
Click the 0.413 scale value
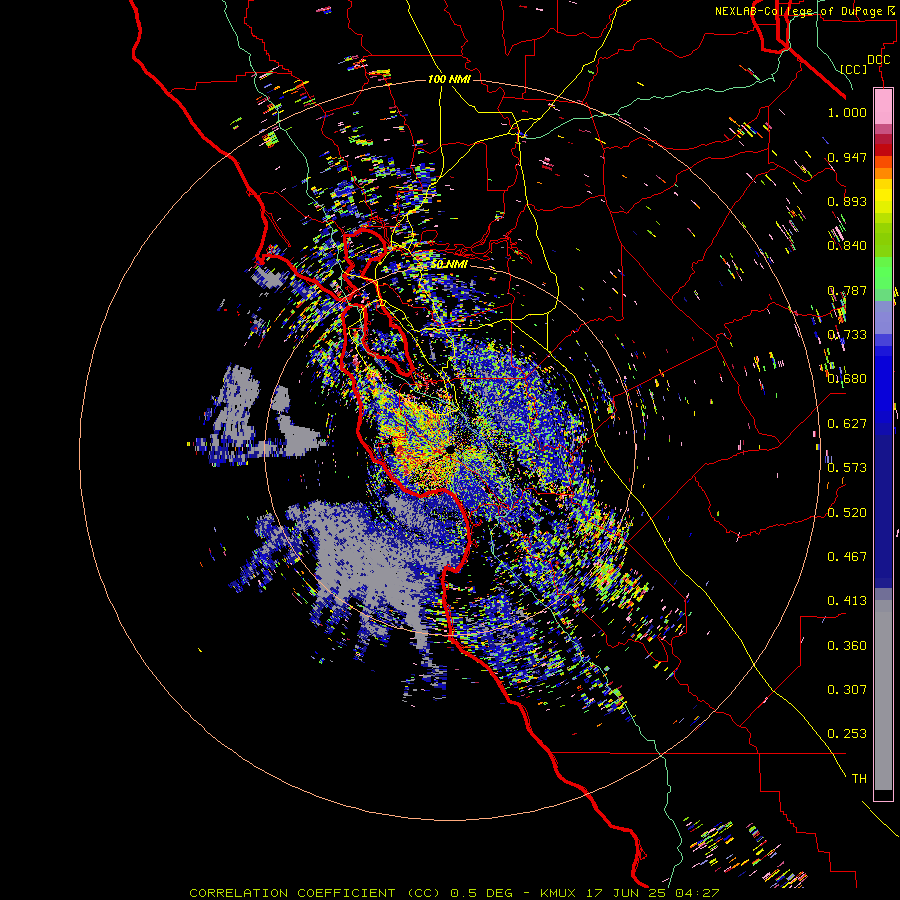coord(847,601)
